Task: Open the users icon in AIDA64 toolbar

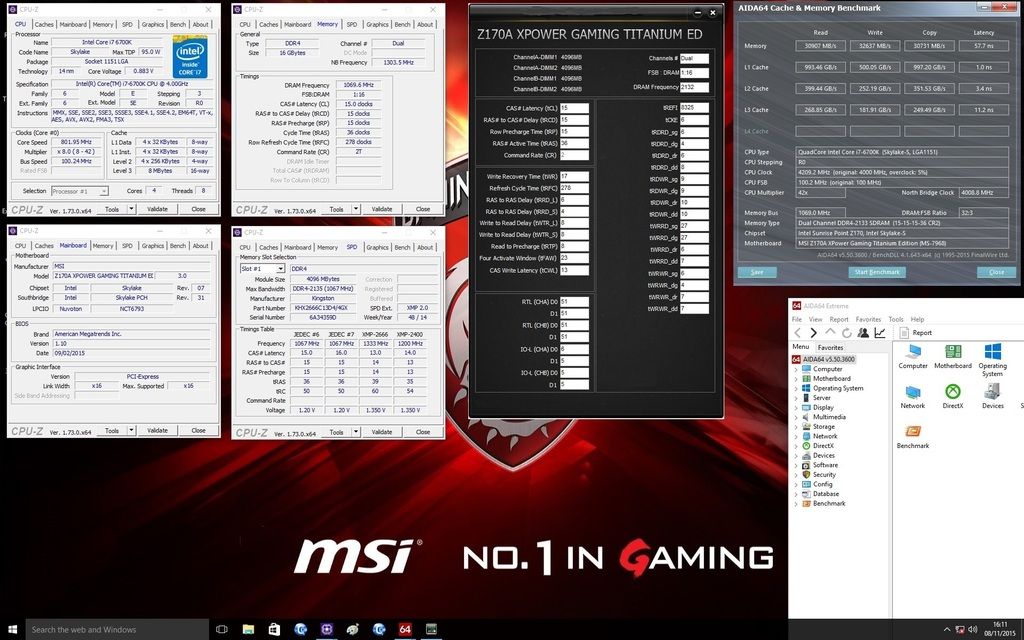Action: point(863,333)
